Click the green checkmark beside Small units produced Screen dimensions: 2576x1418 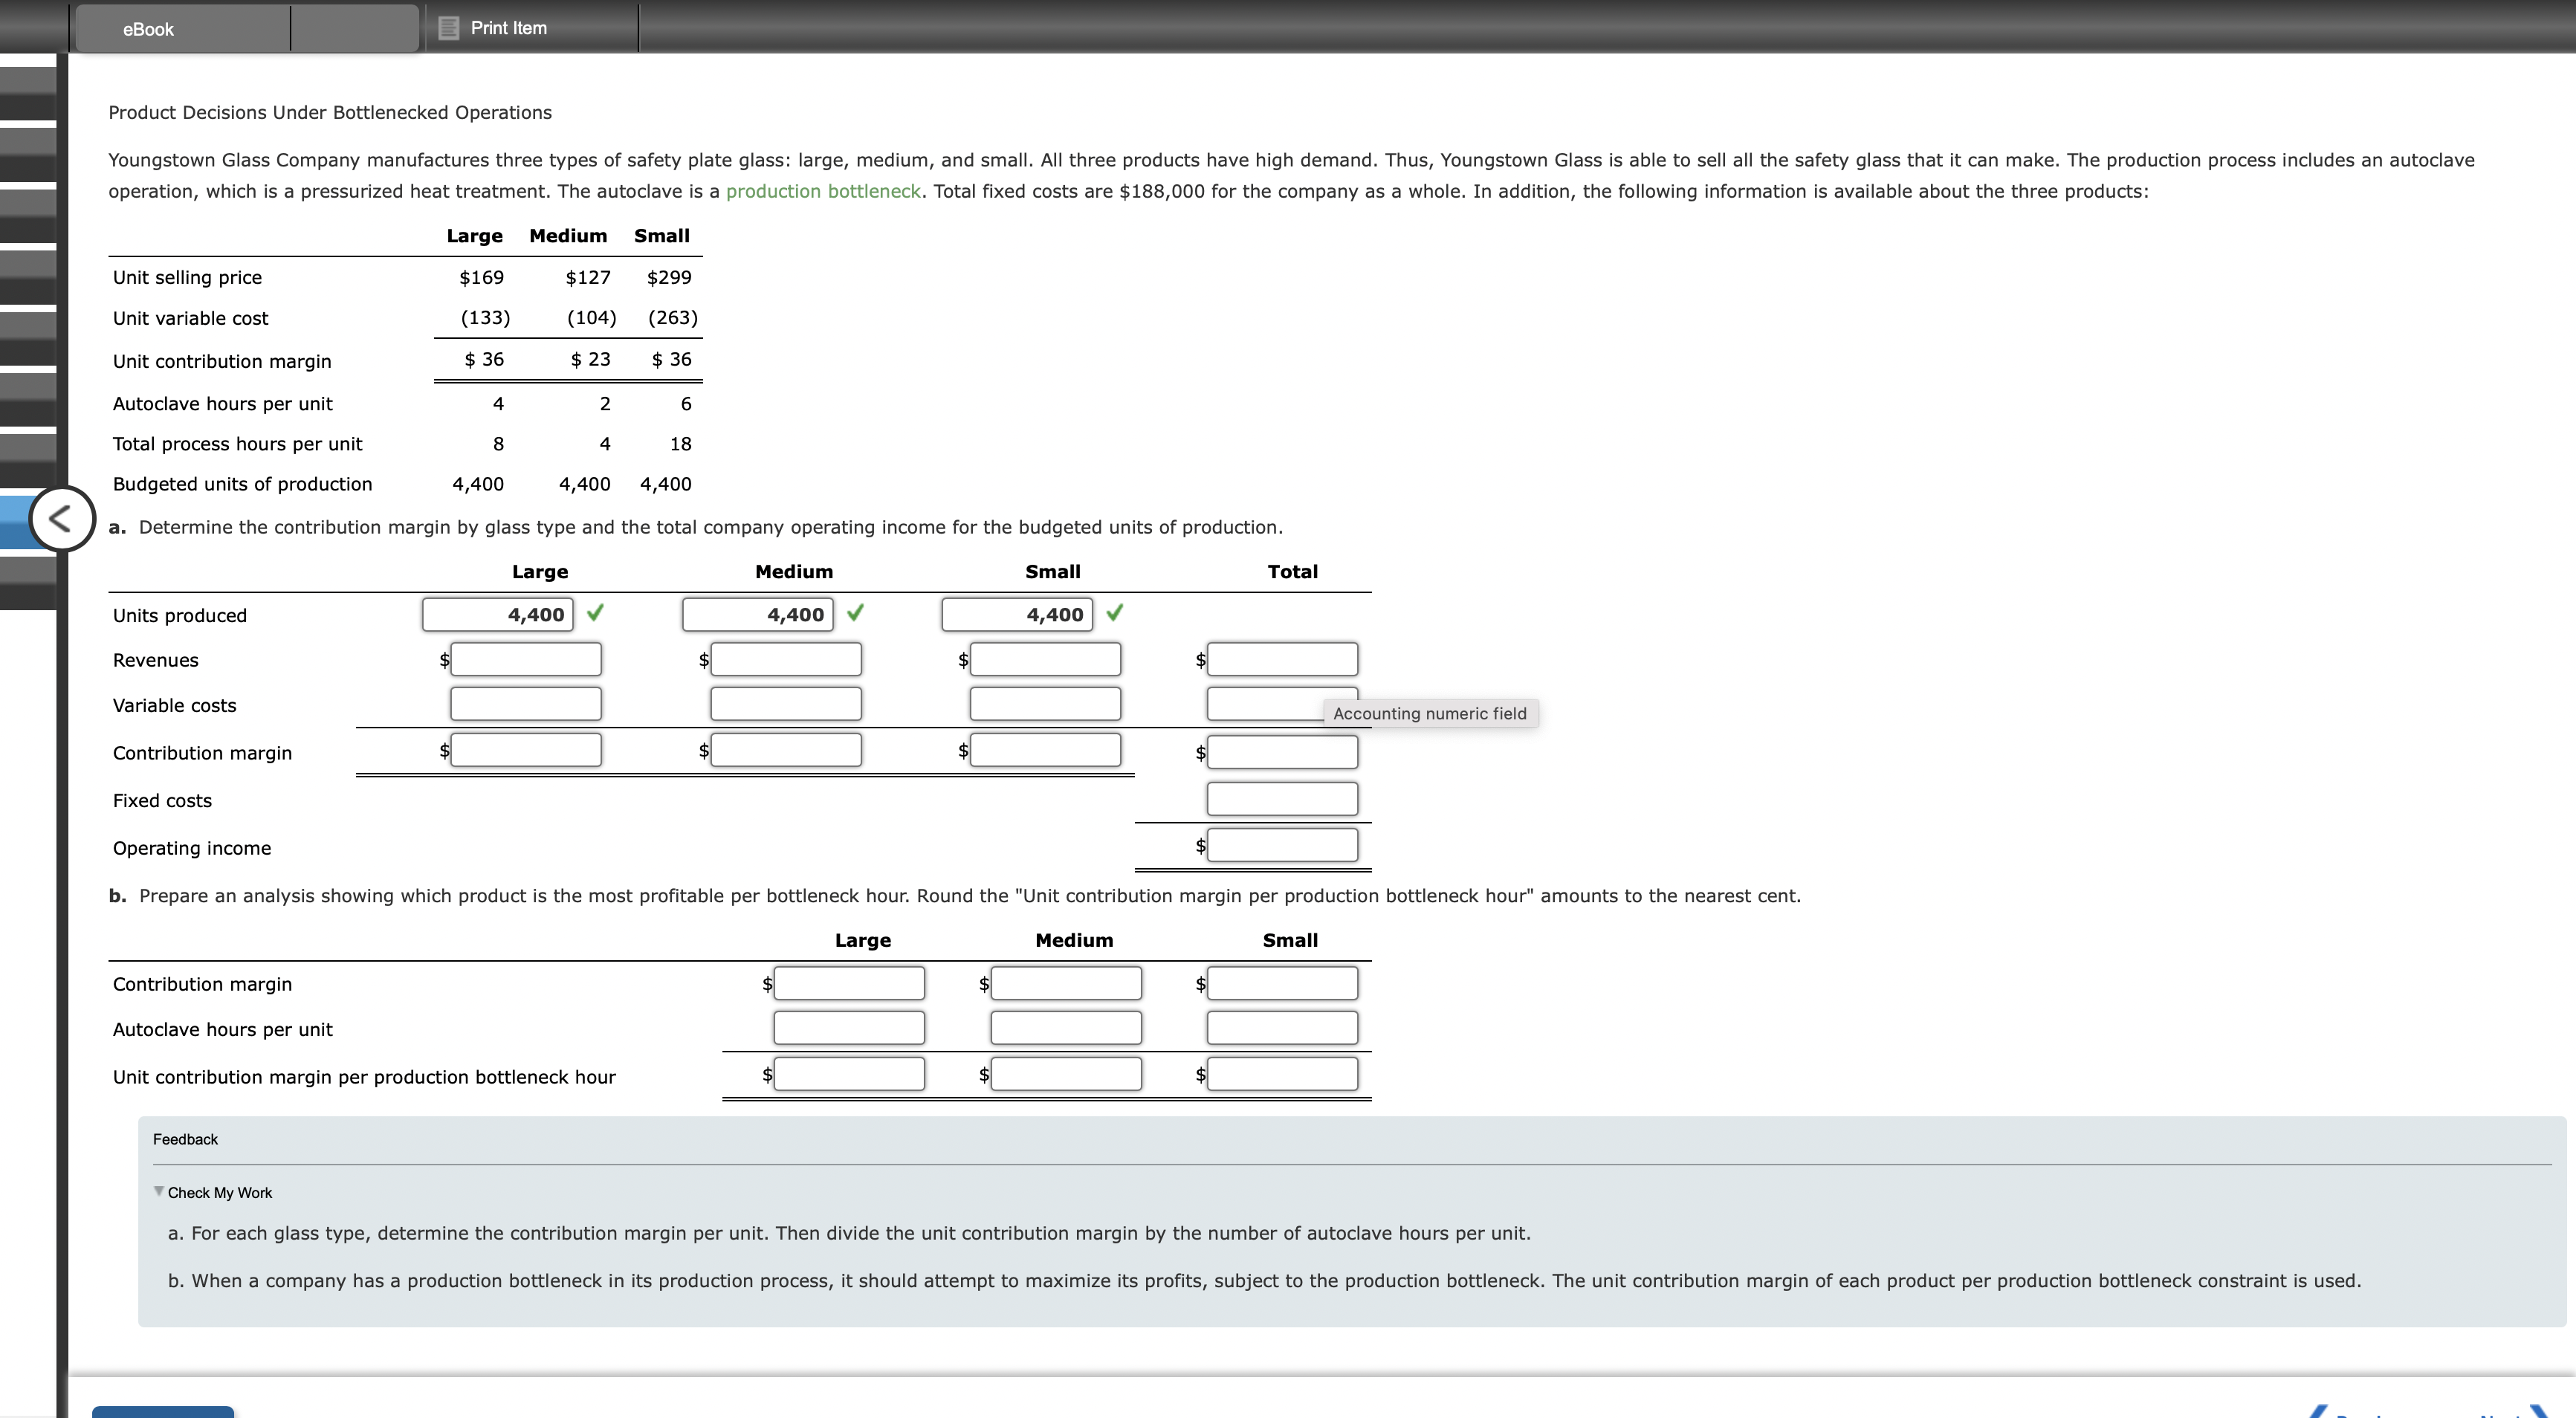click(1115, 613)
